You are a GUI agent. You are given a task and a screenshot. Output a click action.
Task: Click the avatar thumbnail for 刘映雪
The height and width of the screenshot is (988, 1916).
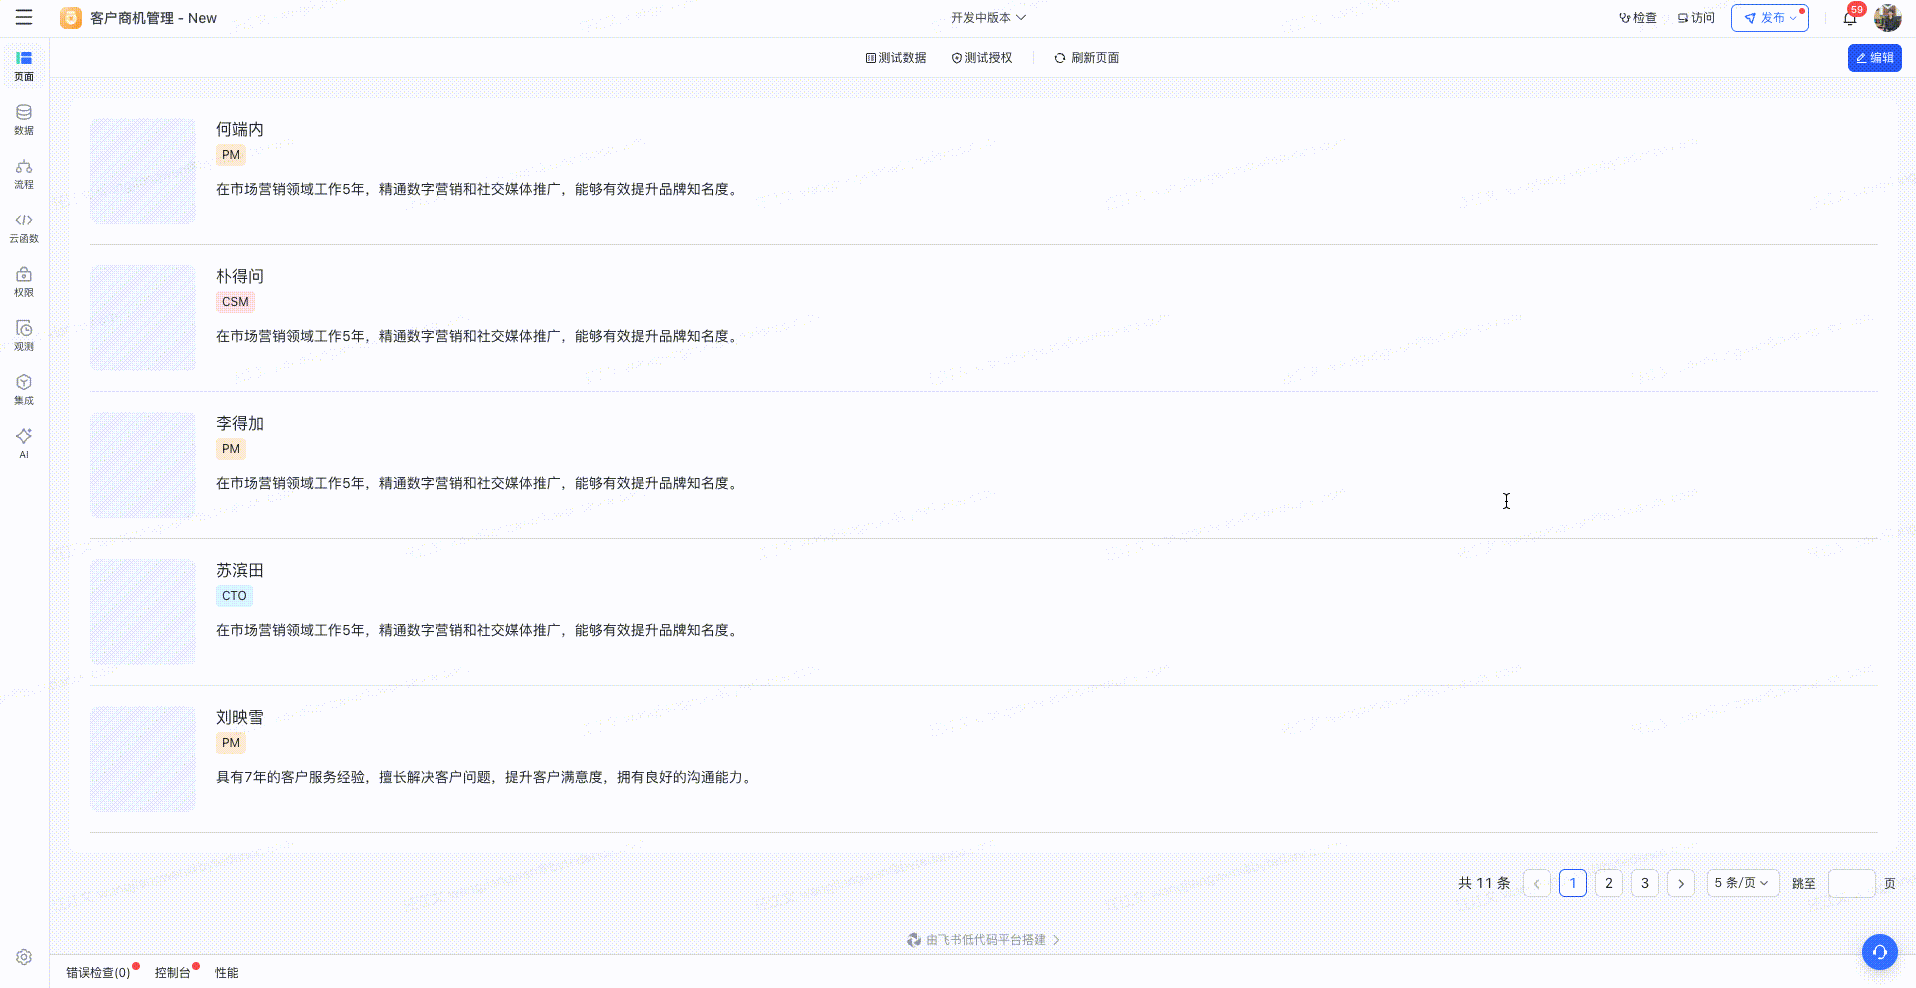143,759
